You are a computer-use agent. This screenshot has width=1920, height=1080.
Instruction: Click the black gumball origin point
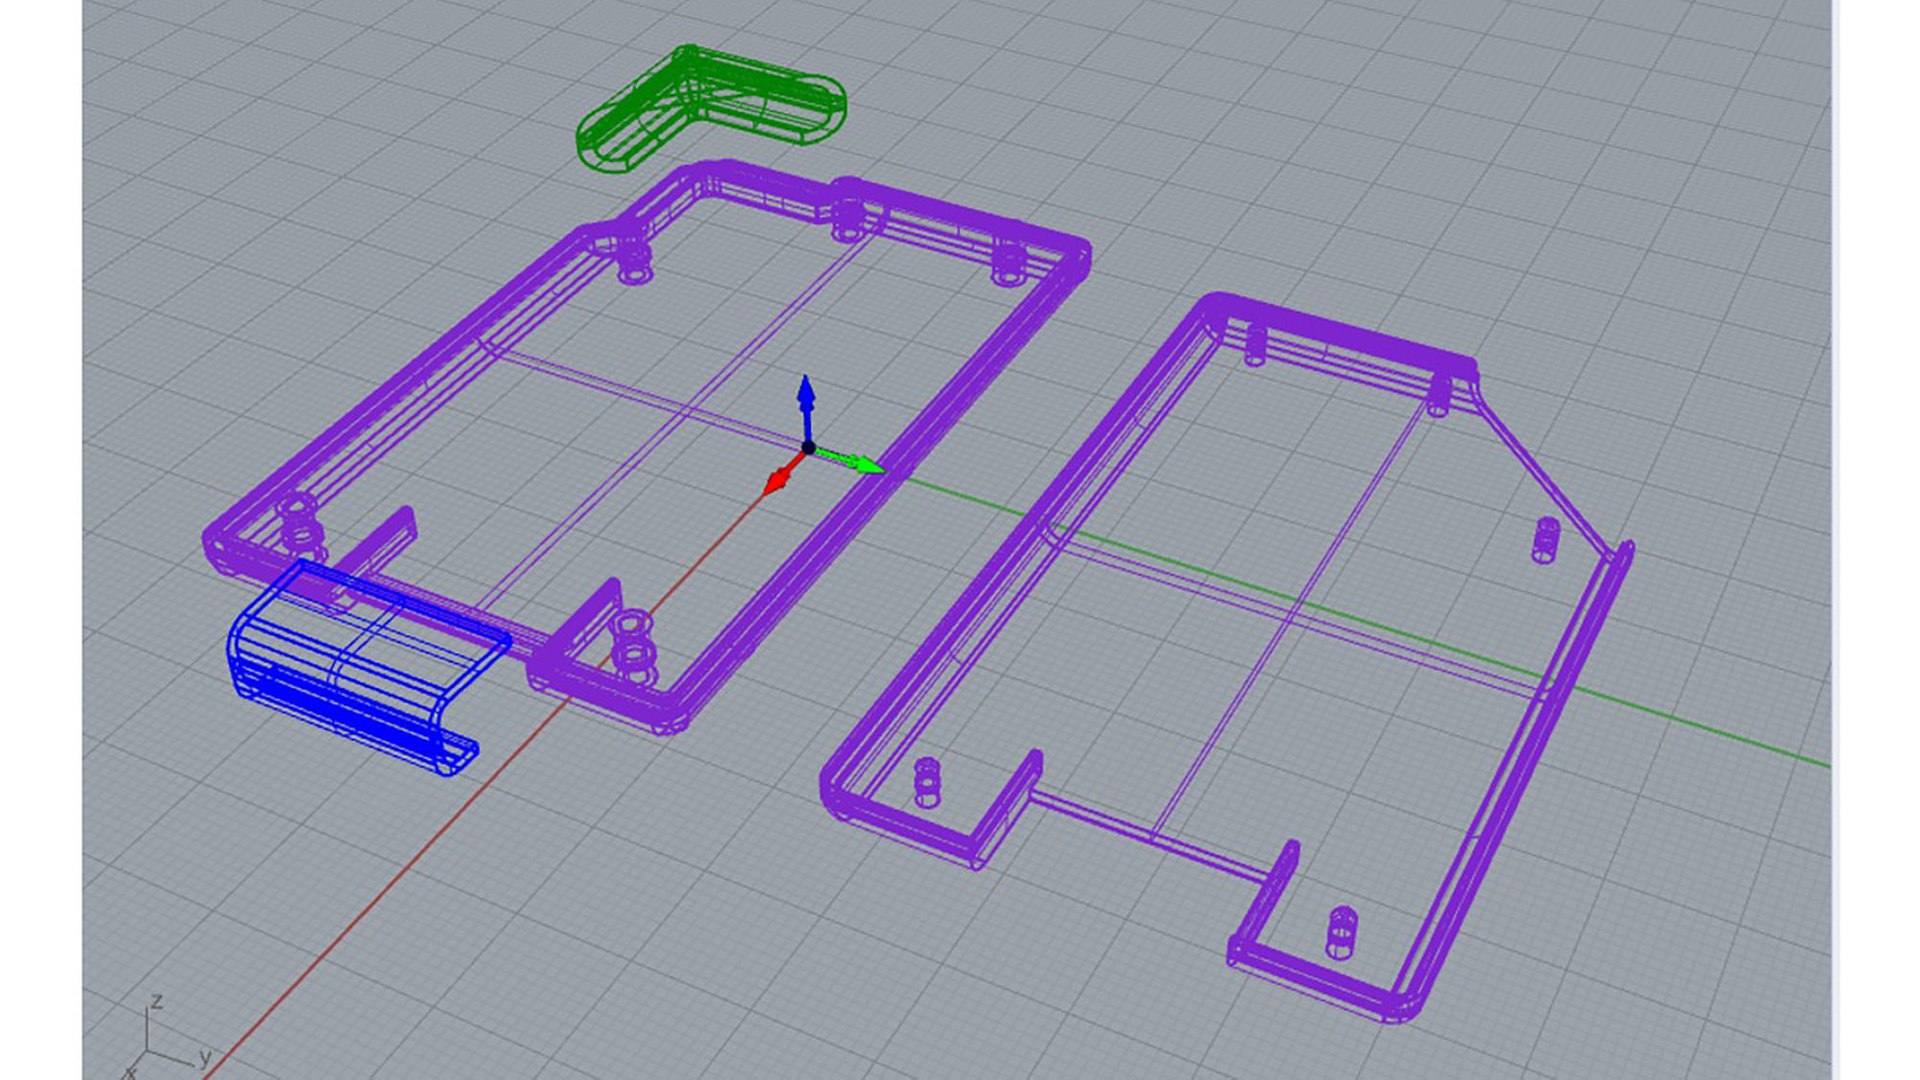(x=808, y=448)
